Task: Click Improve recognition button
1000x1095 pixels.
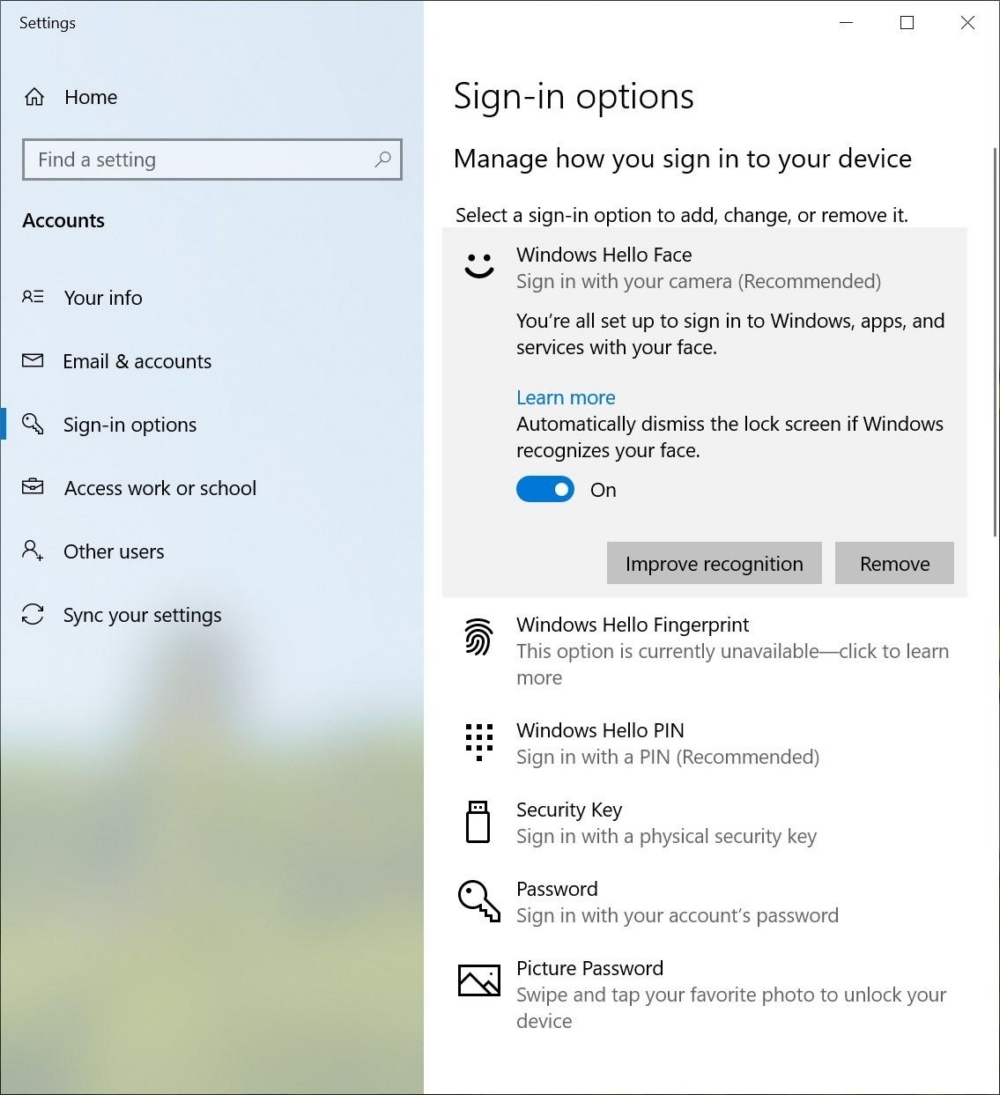Action: [714, 563]
